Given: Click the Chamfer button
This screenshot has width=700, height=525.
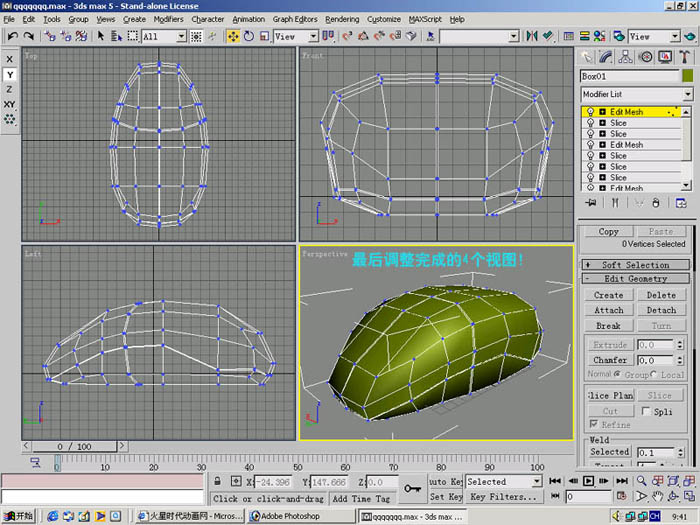Looking at the screenshot, I should (610, 360).
